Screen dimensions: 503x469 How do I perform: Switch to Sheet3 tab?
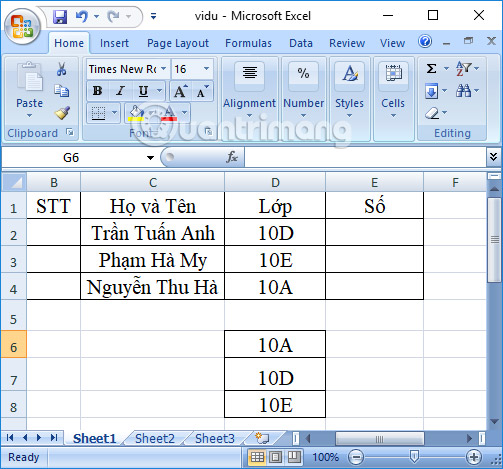215,438
